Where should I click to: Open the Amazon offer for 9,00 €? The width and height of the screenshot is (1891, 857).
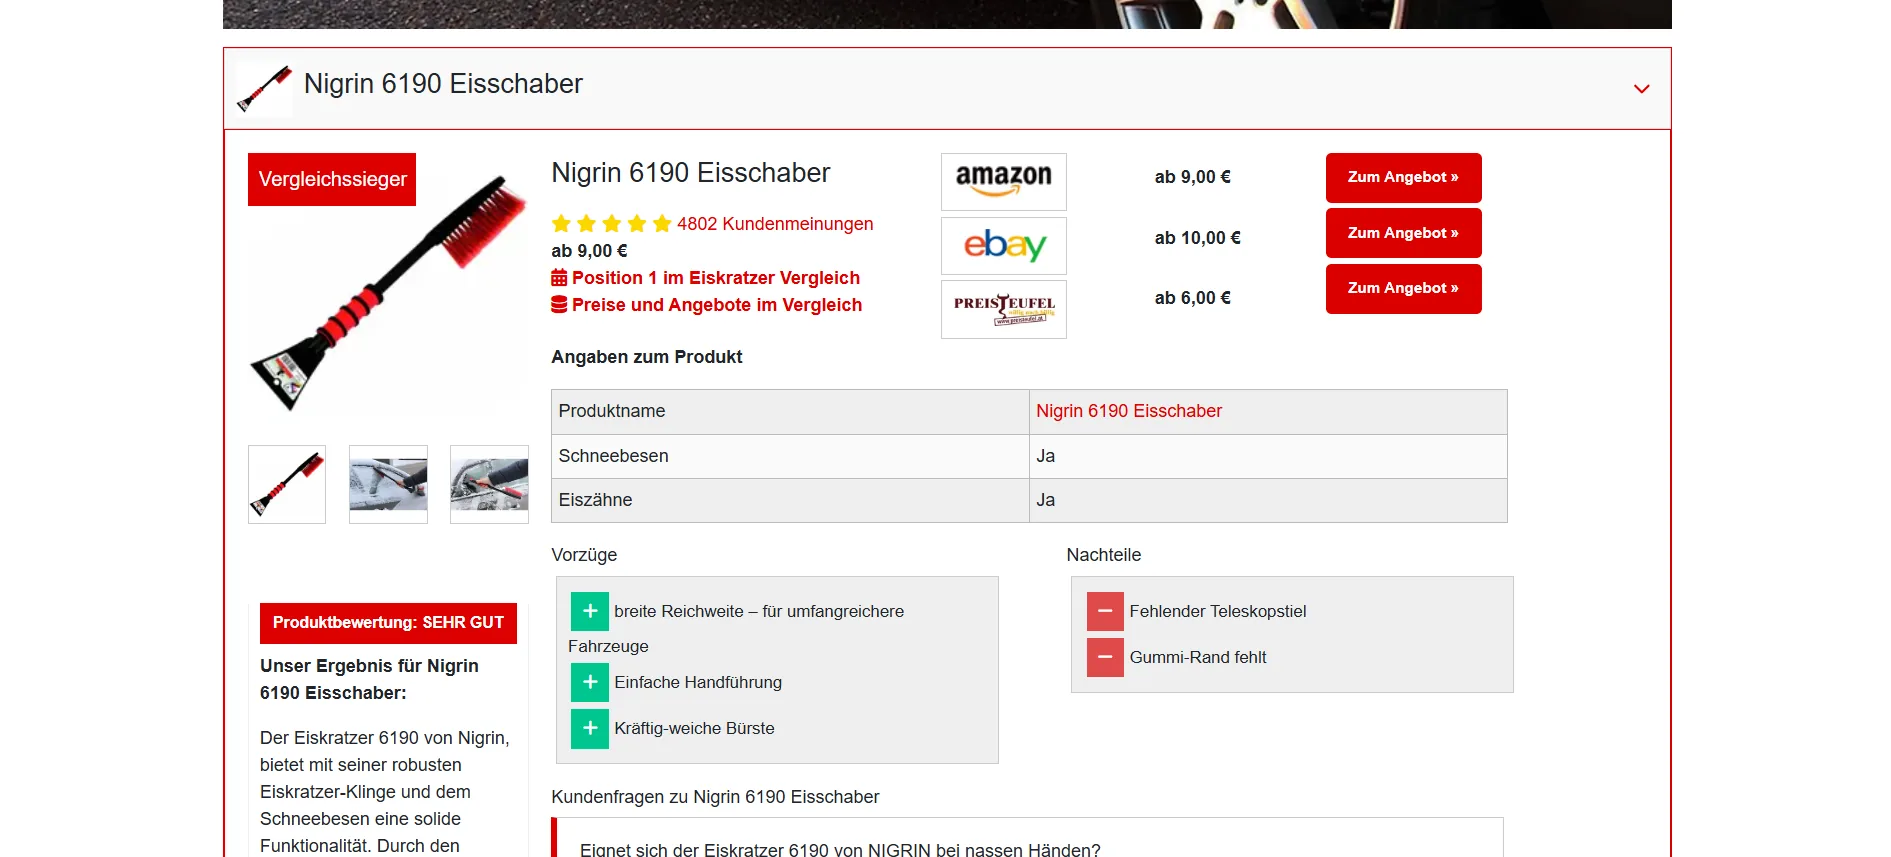(x=1402, y=178)
